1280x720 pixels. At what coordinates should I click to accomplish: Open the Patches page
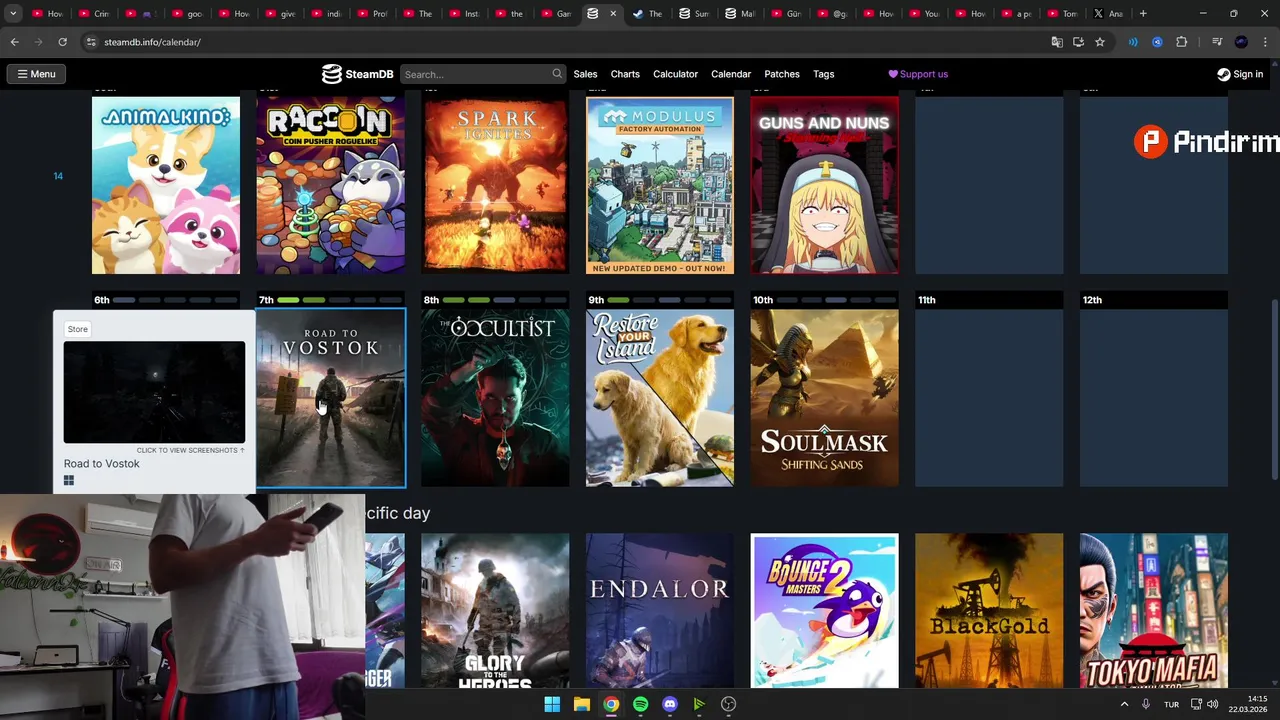tap(782, 74)
